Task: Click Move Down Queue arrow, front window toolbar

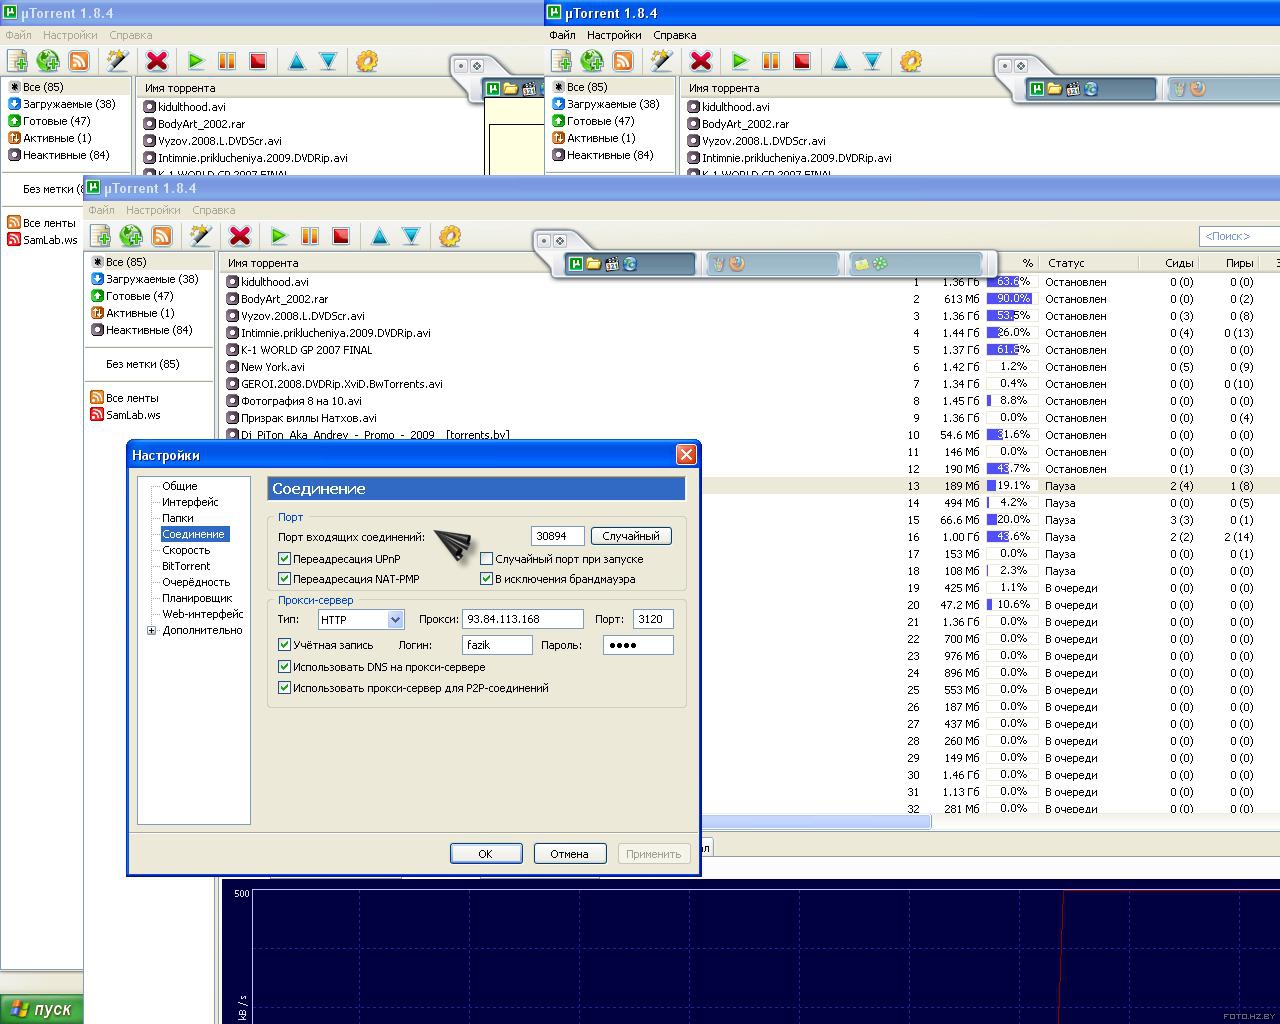Action: click(x=411, y=236)
